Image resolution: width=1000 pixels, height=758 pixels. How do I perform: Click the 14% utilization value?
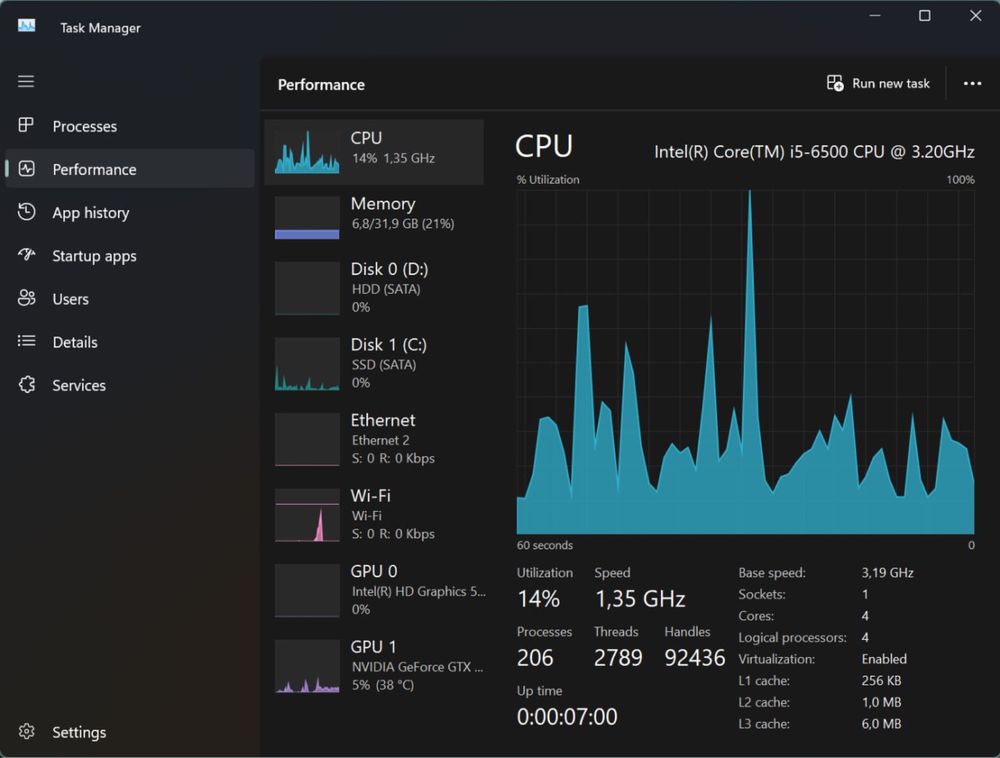538,599
